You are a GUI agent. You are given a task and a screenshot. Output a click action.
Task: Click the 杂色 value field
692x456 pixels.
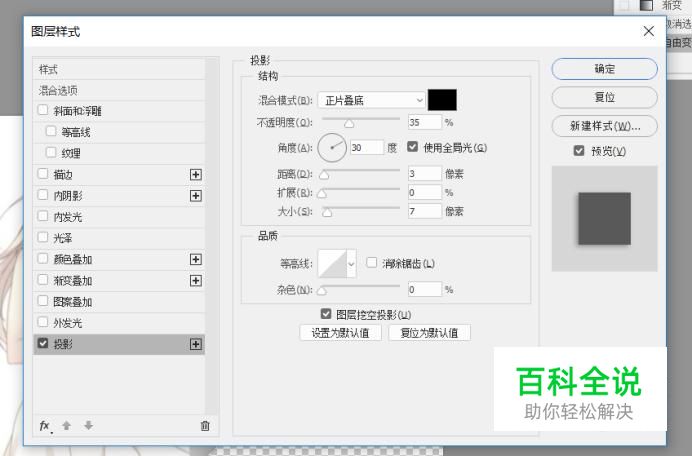425,290
